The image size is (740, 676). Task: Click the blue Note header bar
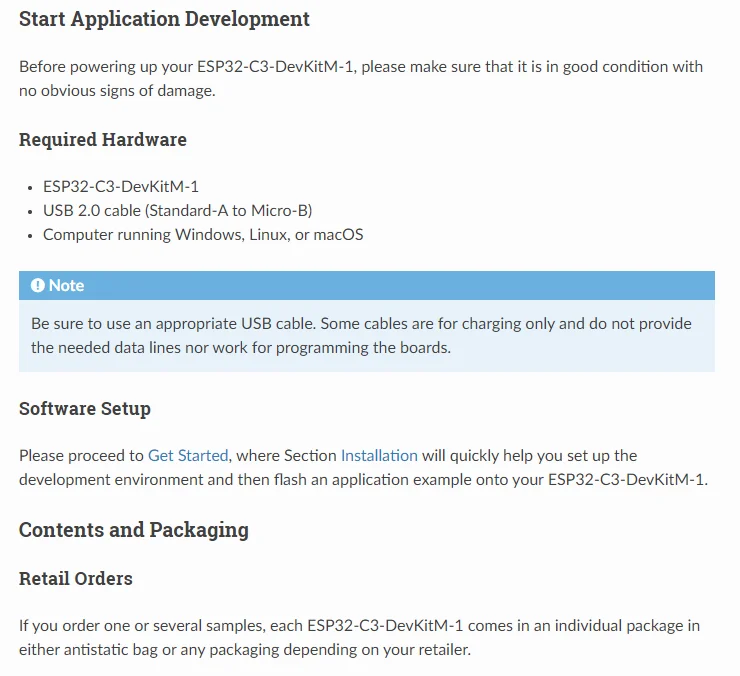click(x=400, y=286)
